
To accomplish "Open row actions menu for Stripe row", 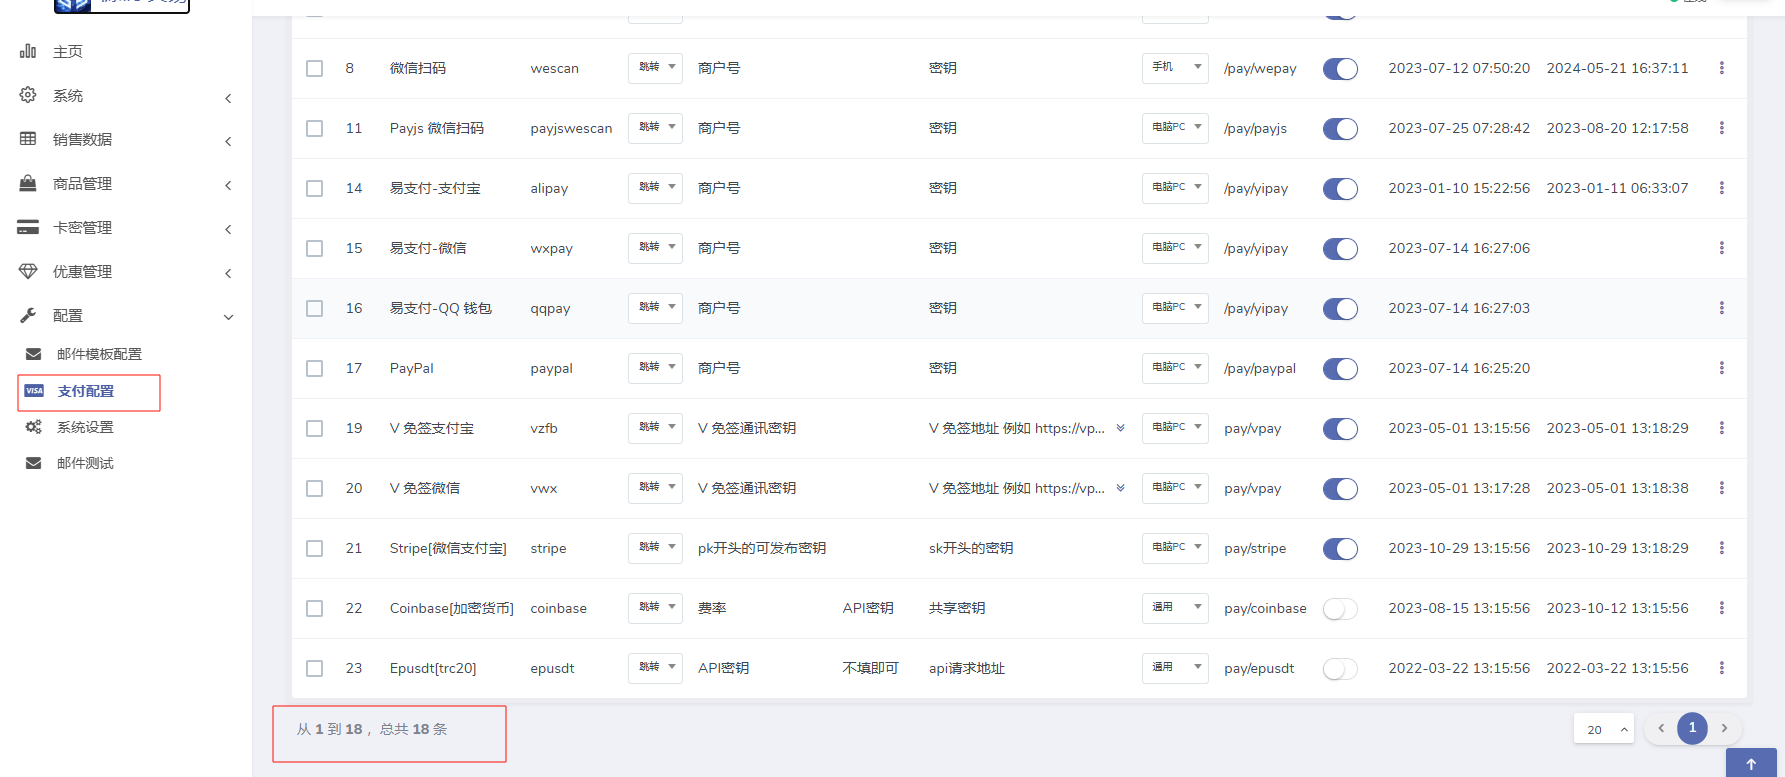I will tap(1721, 548).
